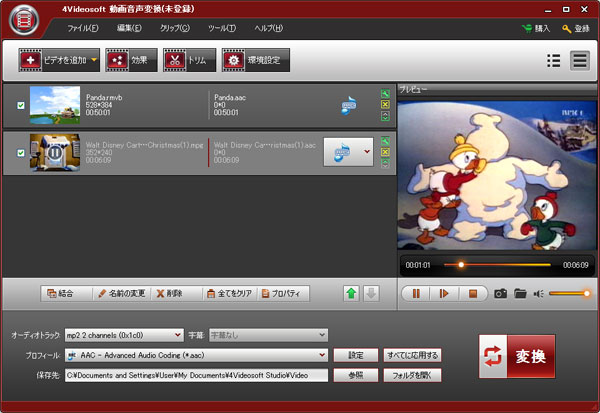This screenshot has height=413, width=600.
Task: Click the red Convert (変換) button
Action: [517, 356]
